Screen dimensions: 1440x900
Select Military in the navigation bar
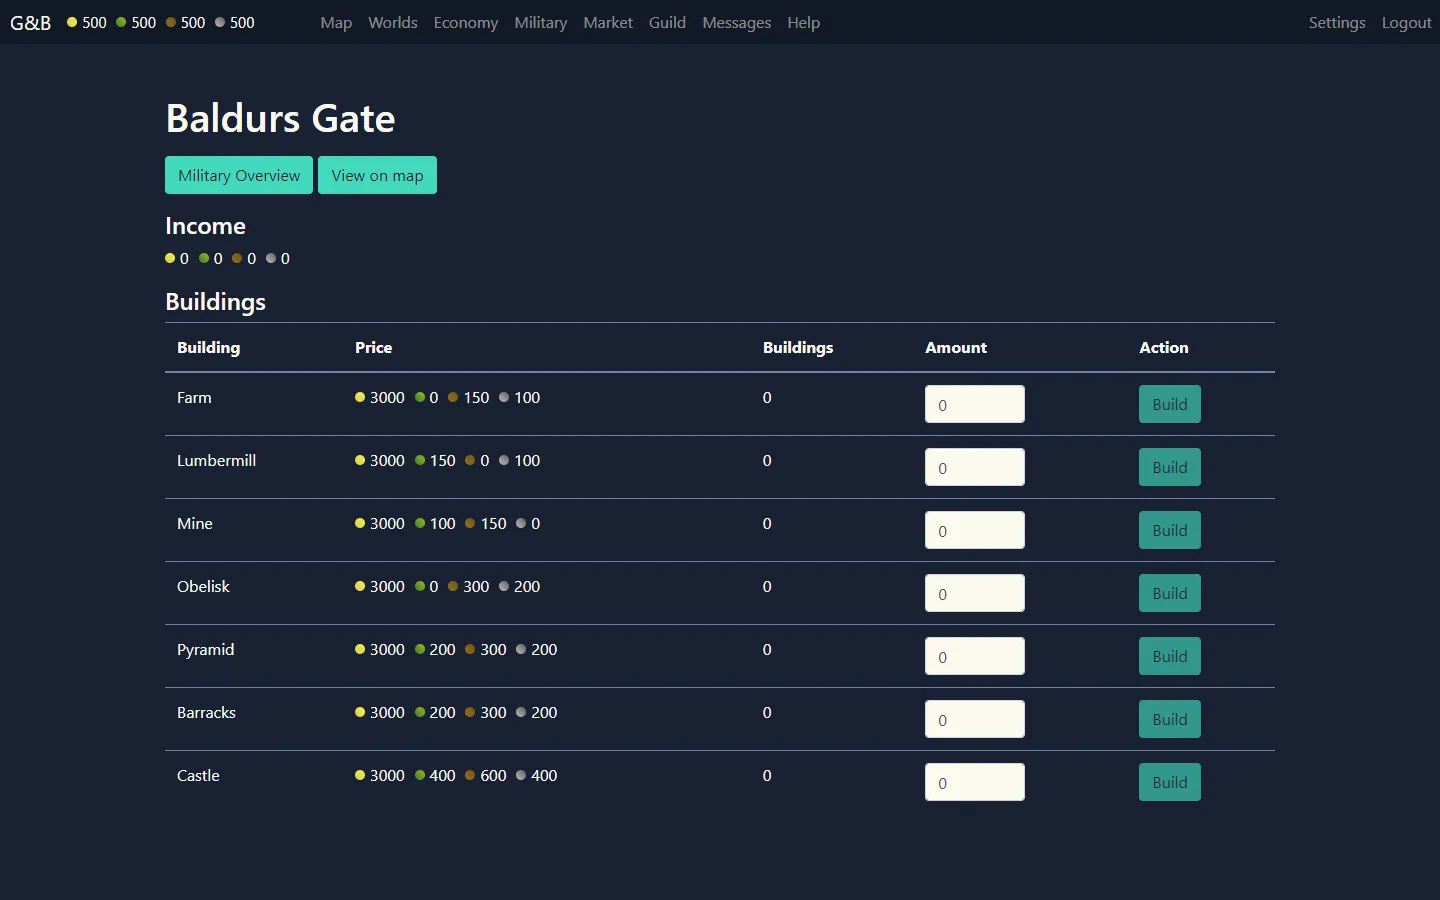pyautogui.click(x=540, y=22)
